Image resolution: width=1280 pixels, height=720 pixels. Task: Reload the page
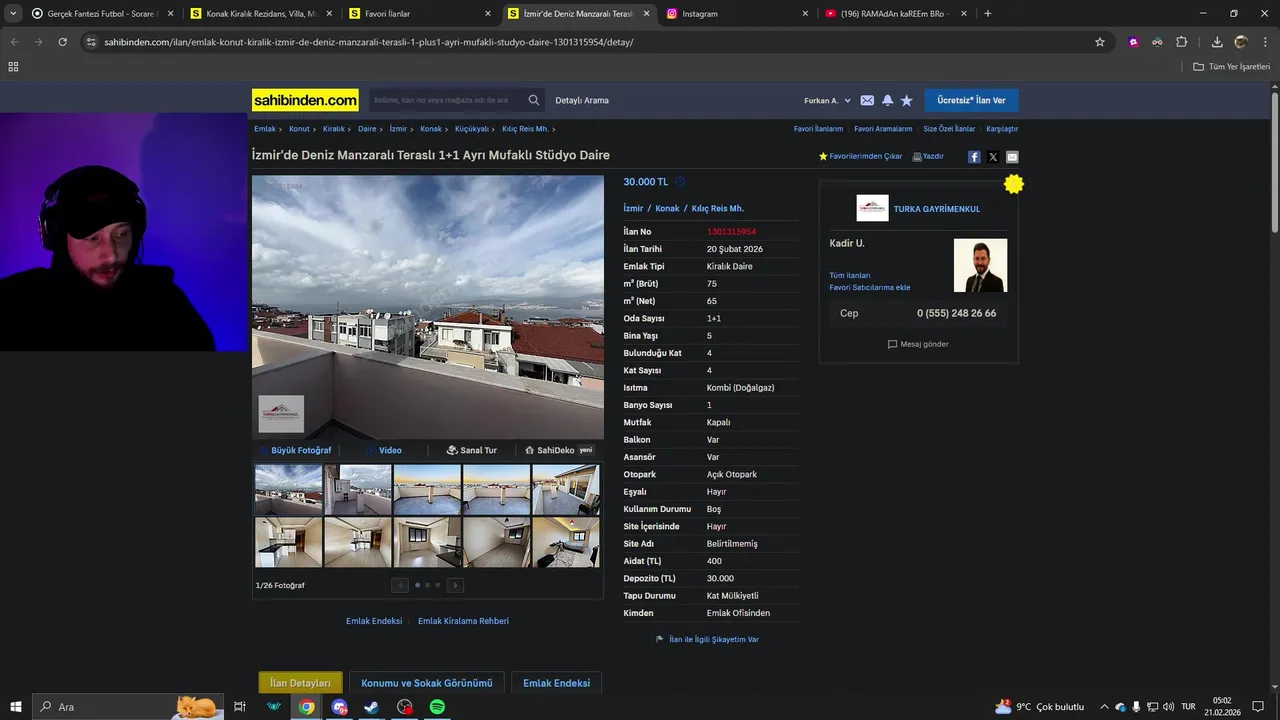62,42
